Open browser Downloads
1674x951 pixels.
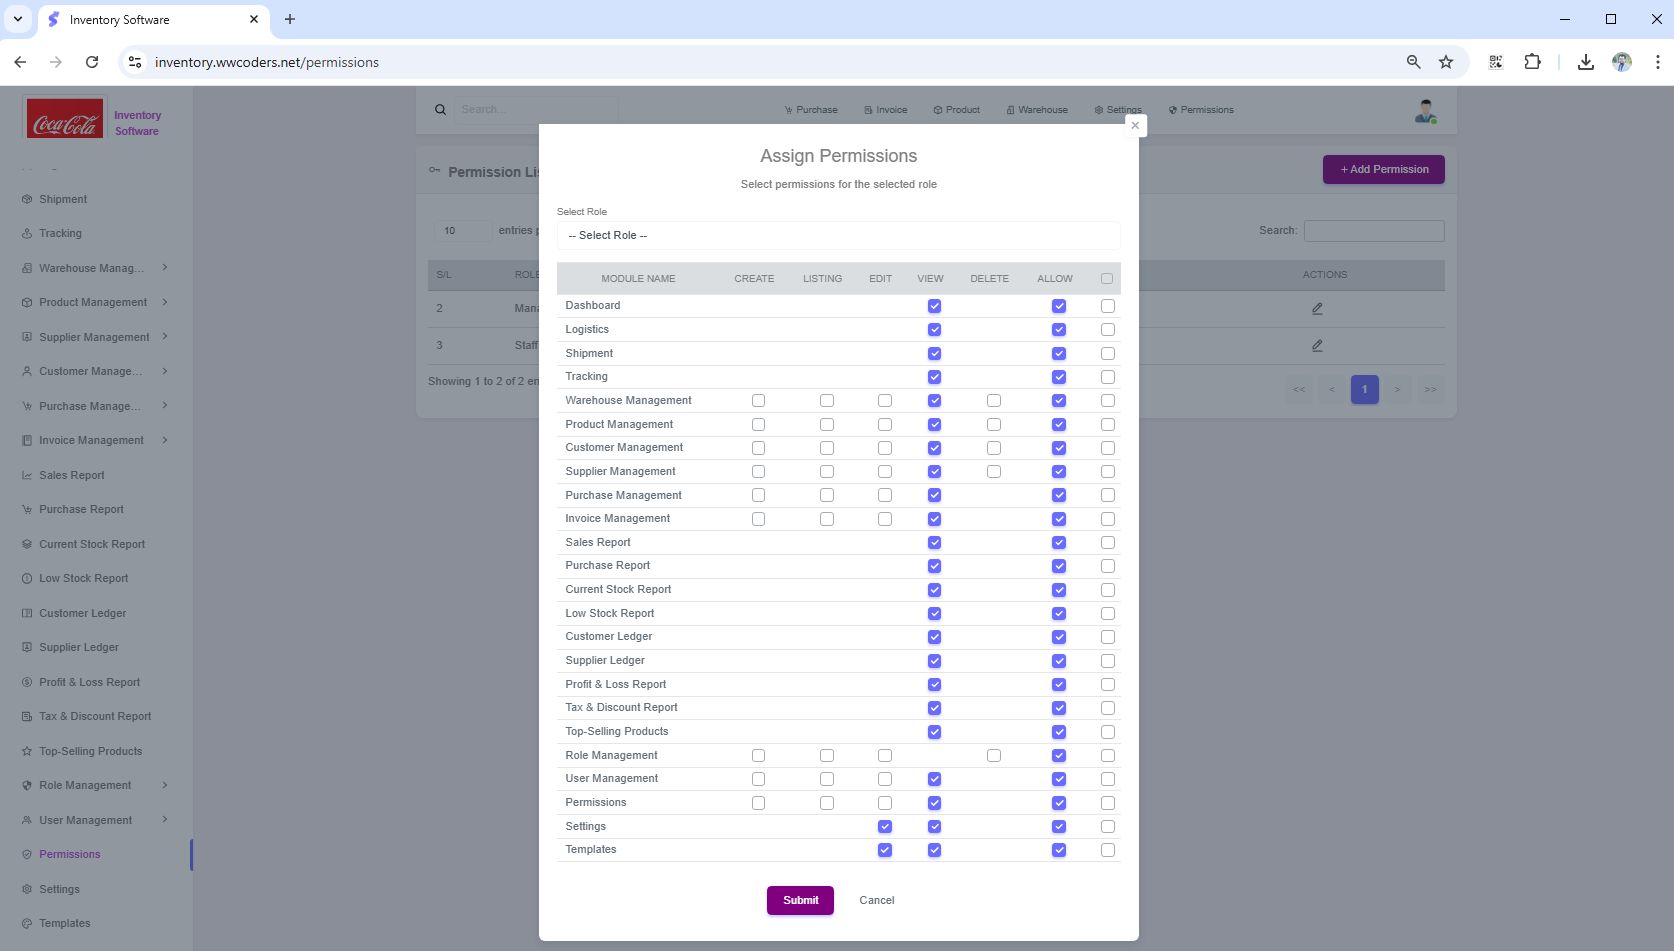tap(1586, 62)
